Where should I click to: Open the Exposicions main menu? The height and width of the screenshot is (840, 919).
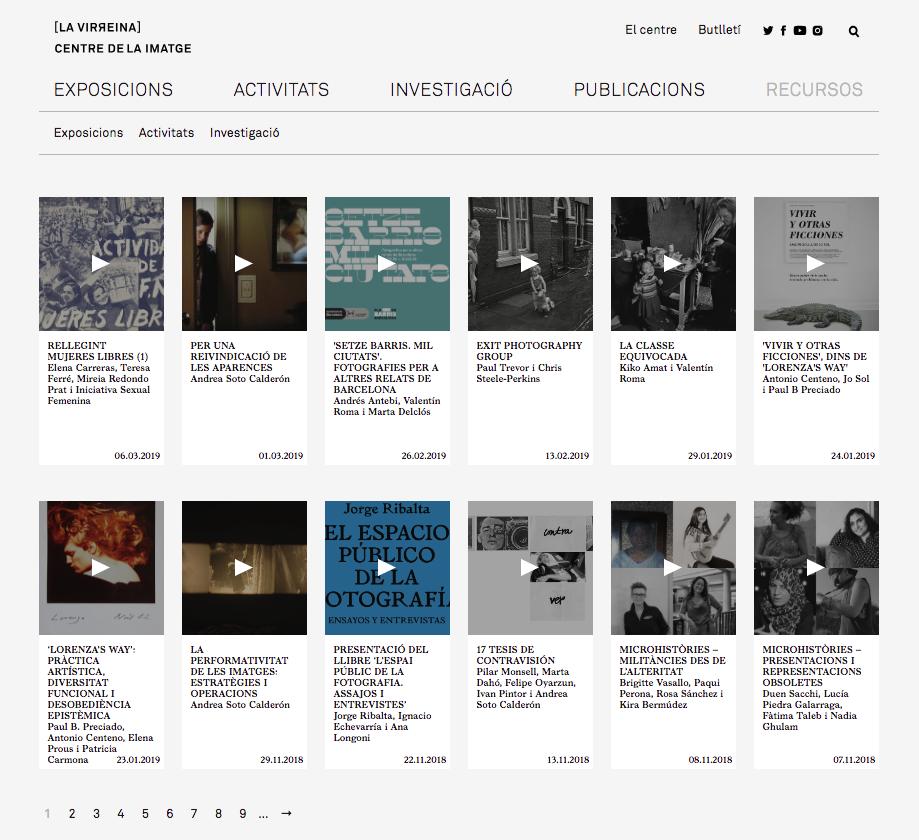(x=113, y=90)
